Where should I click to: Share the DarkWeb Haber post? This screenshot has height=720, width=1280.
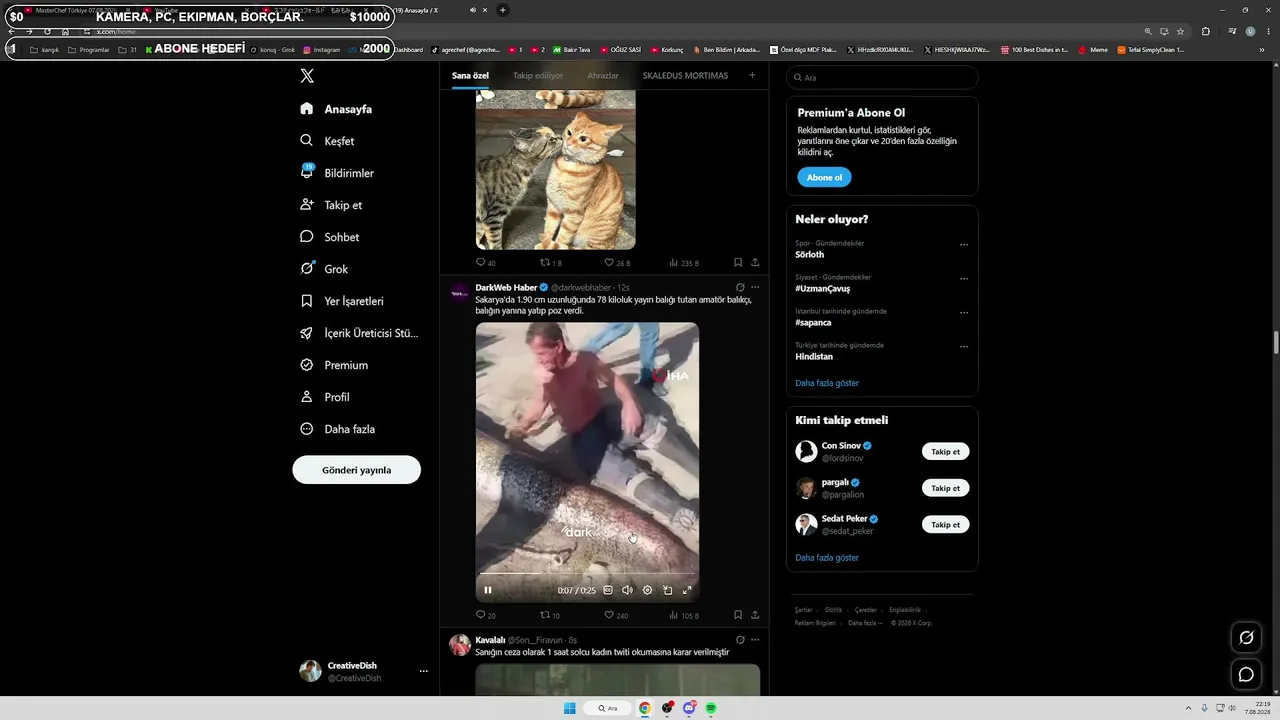[755, 615]
